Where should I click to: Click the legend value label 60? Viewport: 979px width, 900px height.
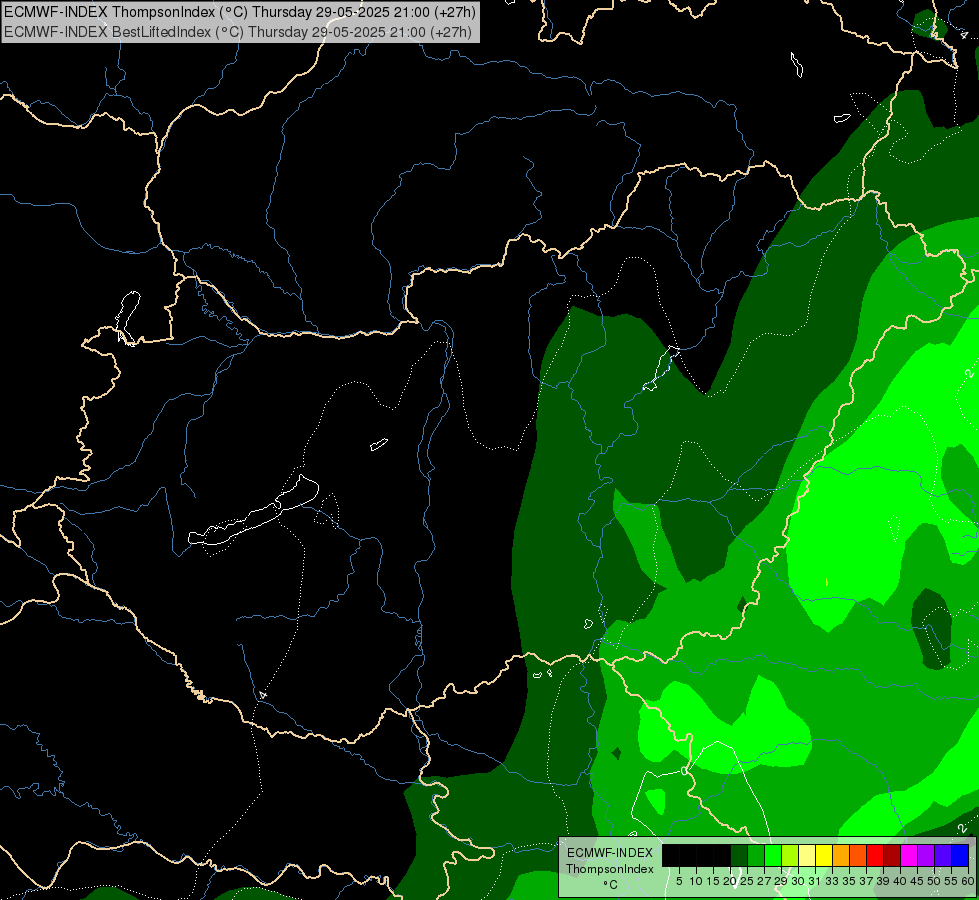pos(968,881)
